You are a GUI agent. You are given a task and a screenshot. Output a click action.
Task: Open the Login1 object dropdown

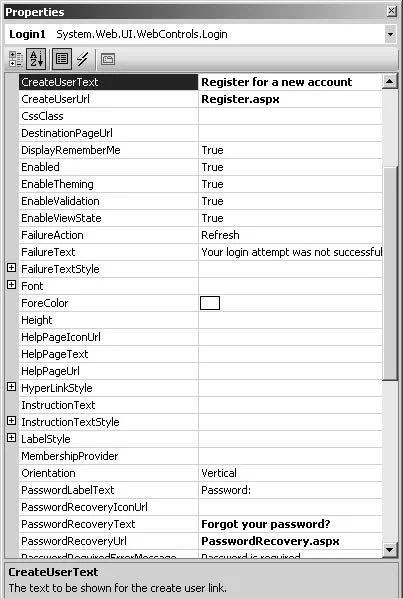(390, 34)
